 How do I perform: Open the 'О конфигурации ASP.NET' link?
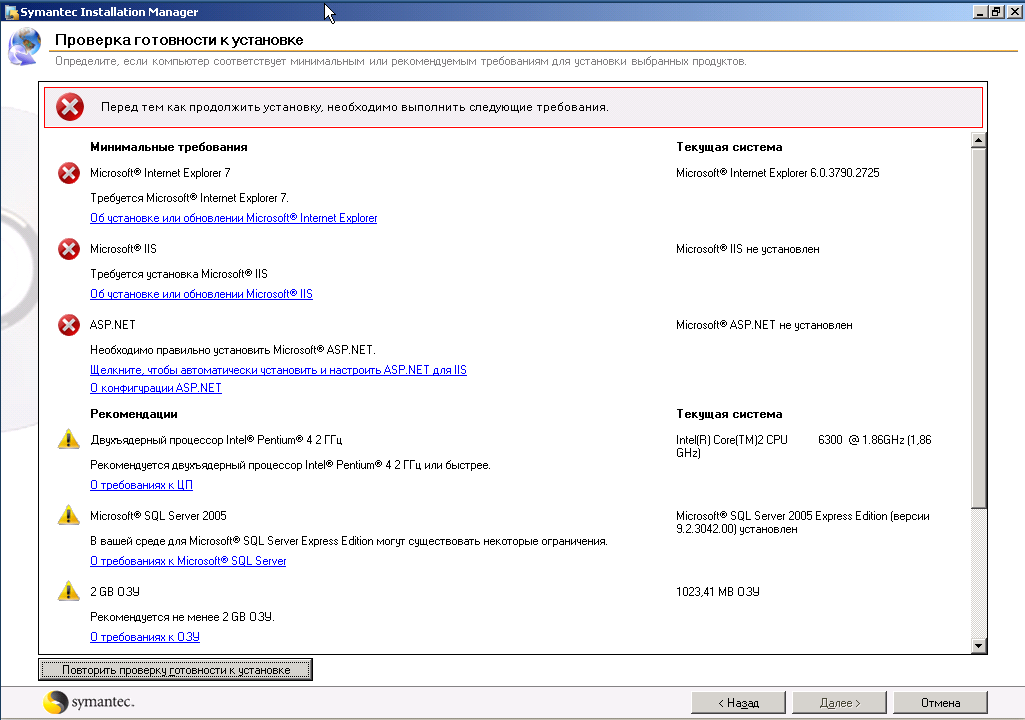point(156,388)
